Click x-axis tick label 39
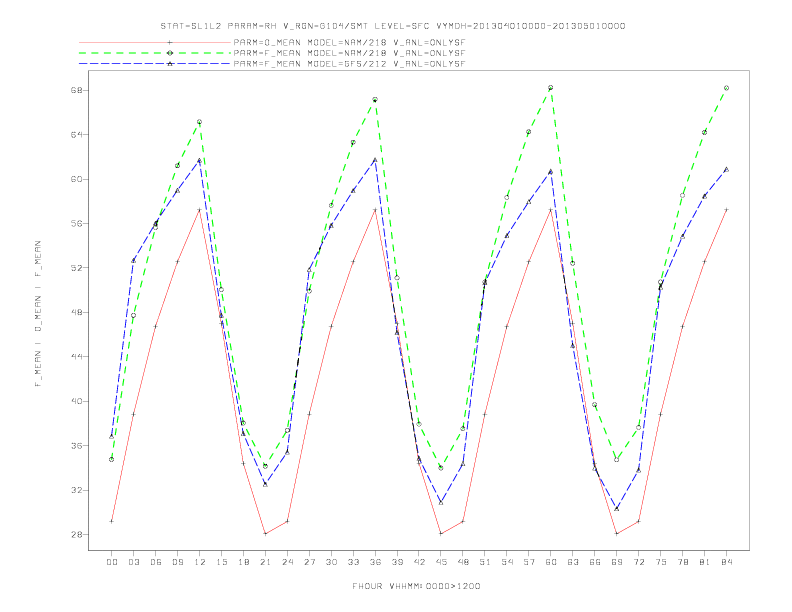 [397, 562]
